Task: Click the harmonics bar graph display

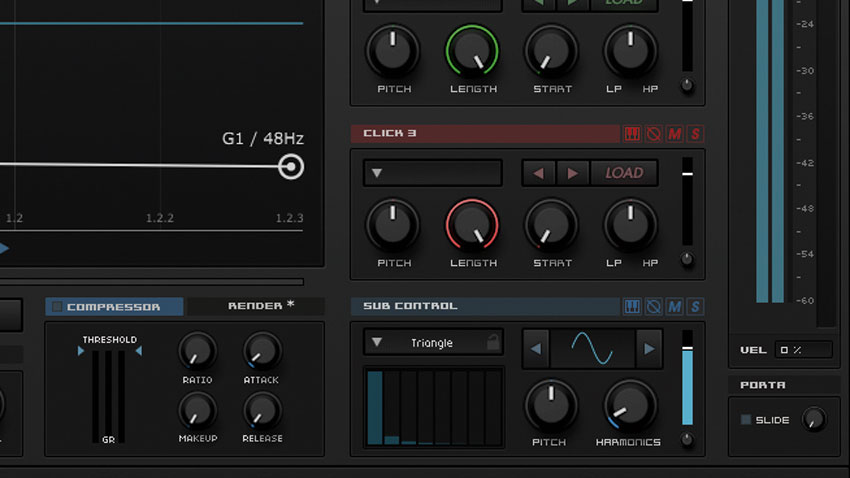Action: coord(434,407)
